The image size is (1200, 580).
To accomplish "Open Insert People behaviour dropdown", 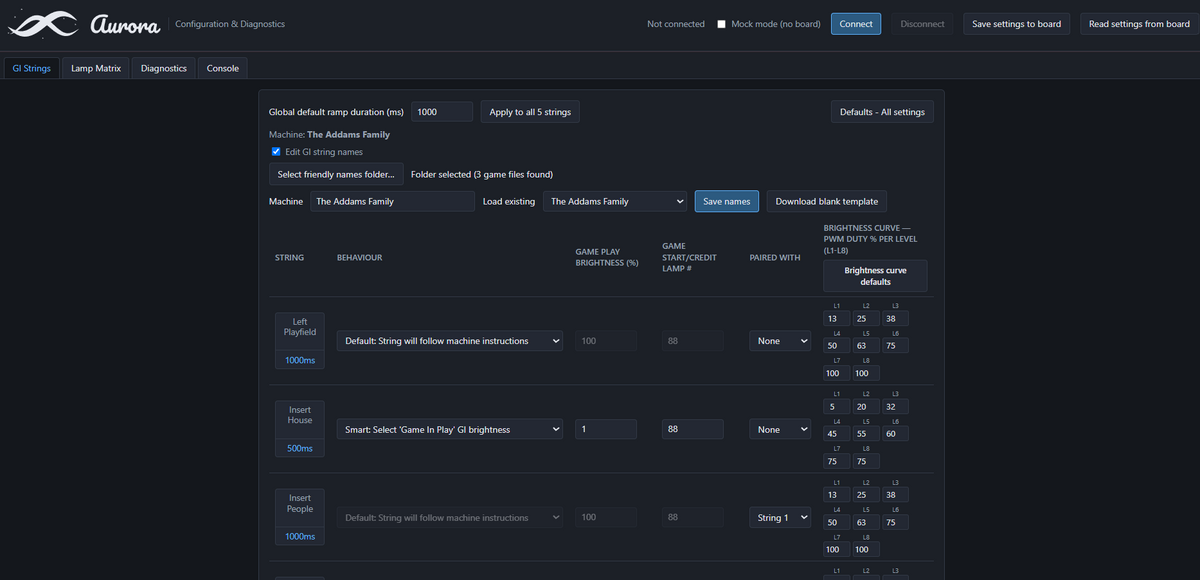I will (451, 517).
